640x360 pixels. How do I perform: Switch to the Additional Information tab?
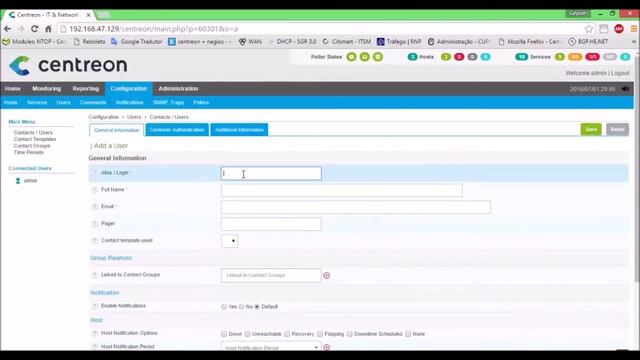[x=239, y=130]
